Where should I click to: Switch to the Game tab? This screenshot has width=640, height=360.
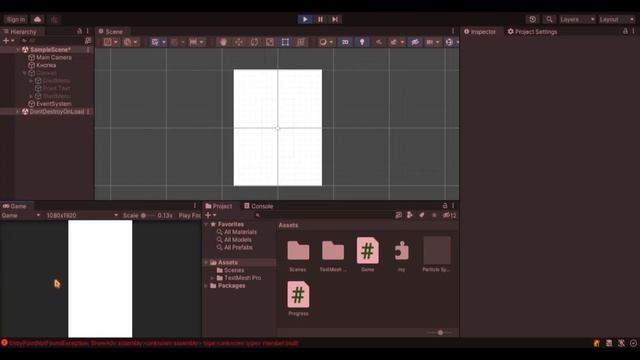click(15, 206)
